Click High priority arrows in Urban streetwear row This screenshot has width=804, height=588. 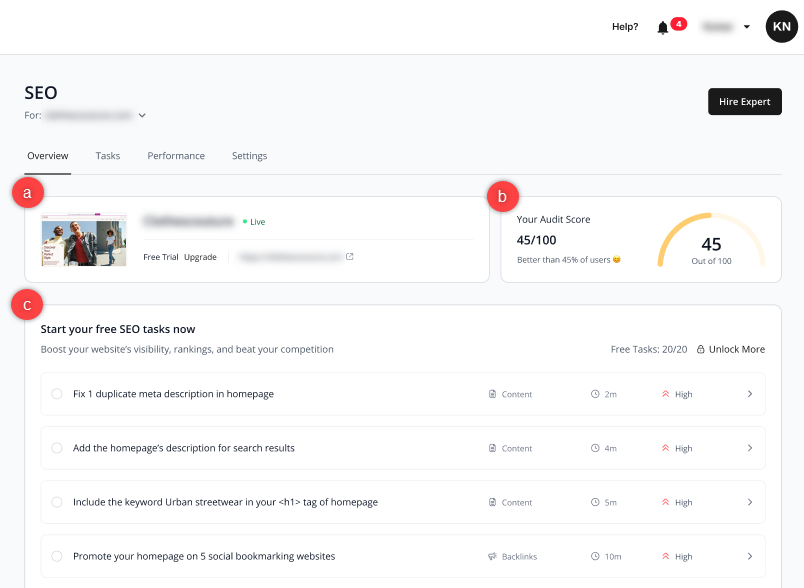click(666, 502)
